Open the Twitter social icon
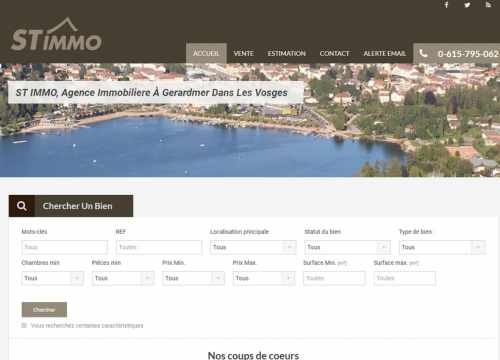Viewport: 500px width, 360px height. click(x=467, y=5)
